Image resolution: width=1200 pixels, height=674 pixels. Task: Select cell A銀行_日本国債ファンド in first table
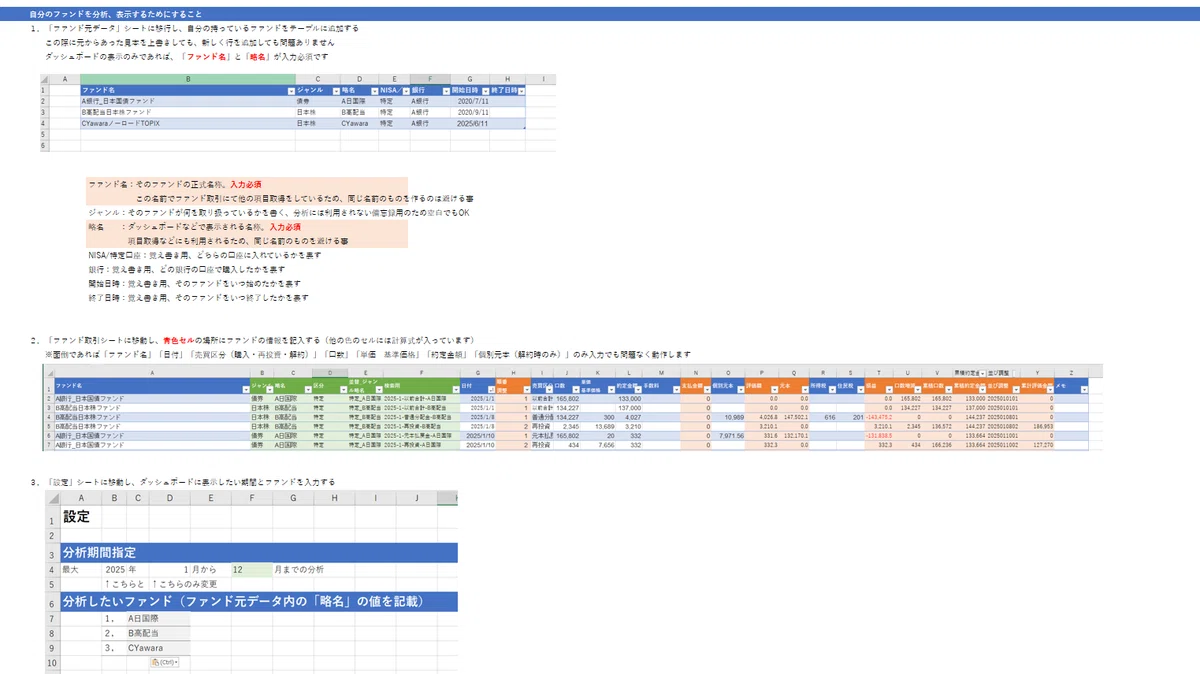coord(188,101)
